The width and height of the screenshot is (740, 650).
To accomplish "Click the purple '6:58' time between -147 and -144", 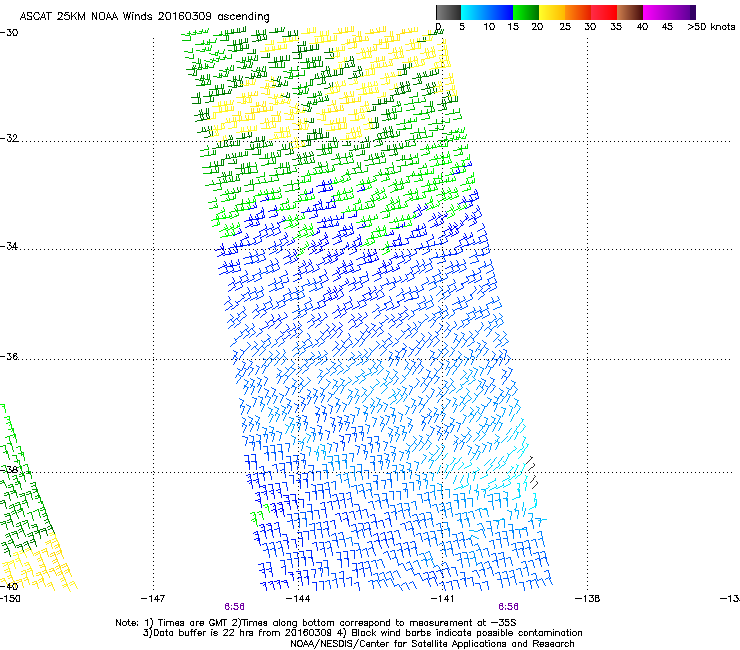I will click(x=234, y=607).
